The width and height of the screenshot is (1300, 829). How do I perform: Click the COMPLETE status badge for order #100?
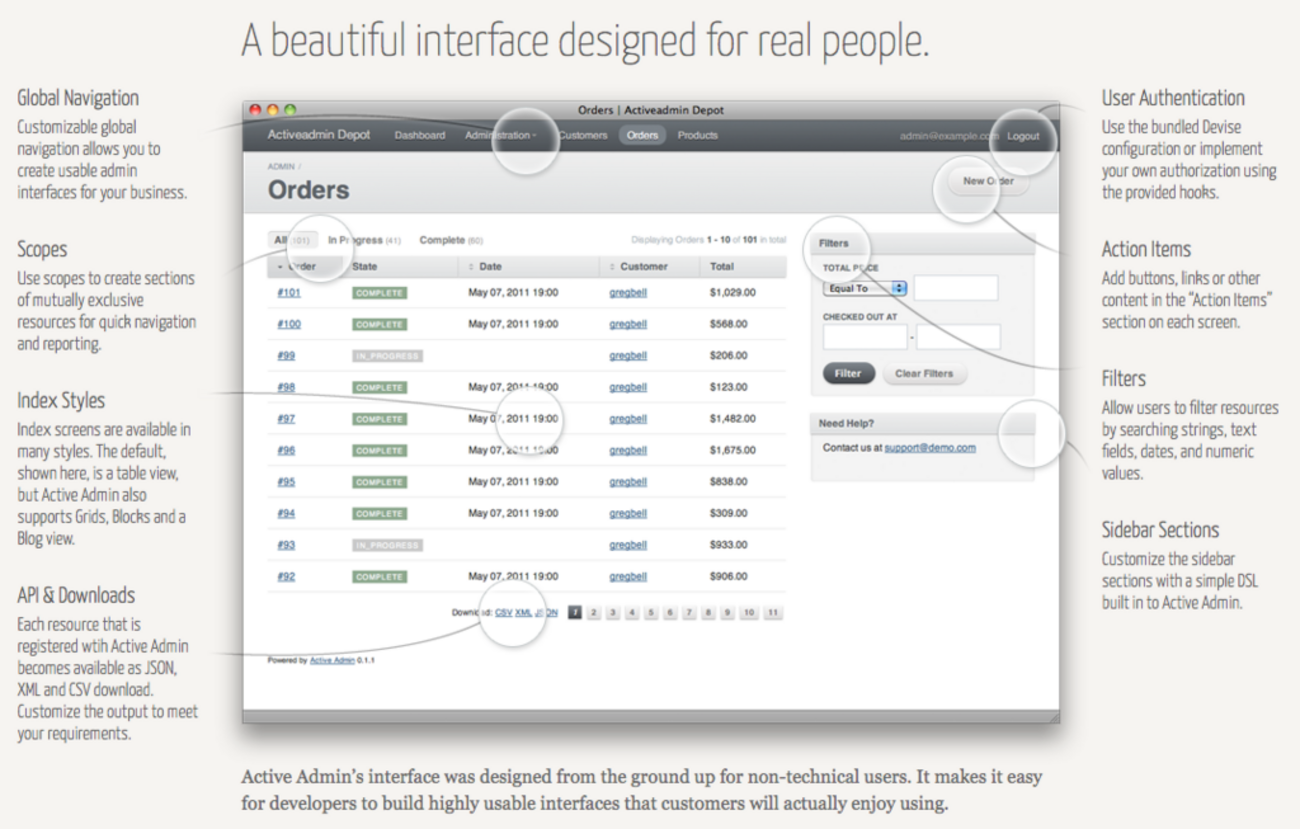pyautogui.click(x=379, y=324)
